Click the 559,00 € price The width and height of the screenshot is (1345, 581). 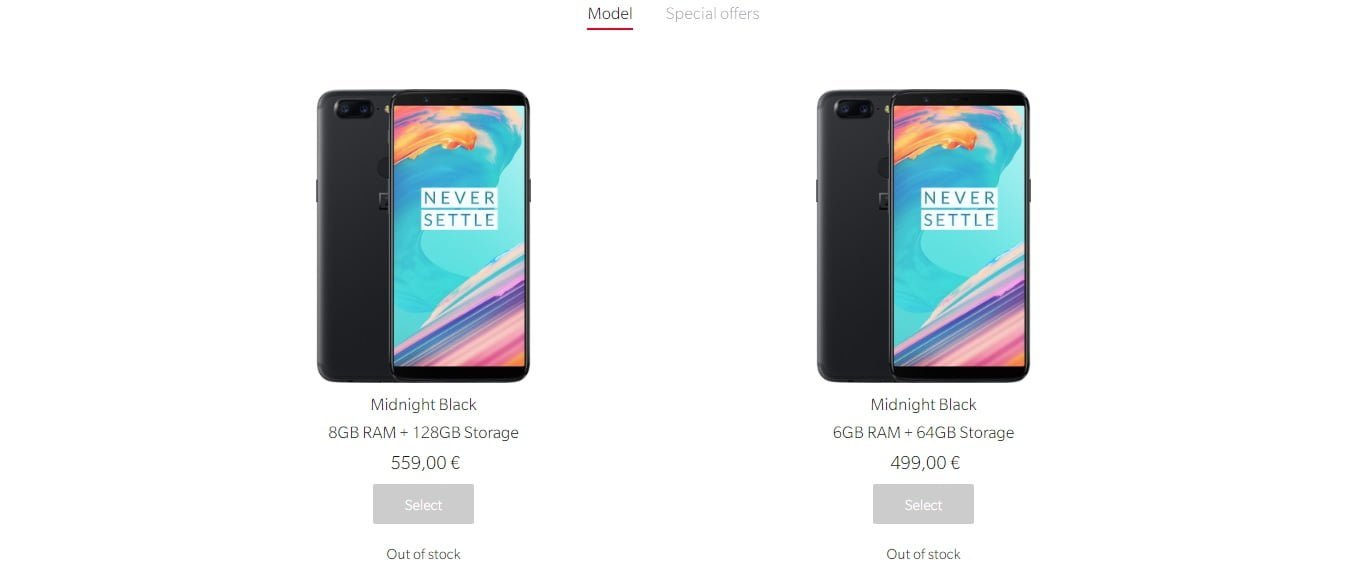[425, 463]
